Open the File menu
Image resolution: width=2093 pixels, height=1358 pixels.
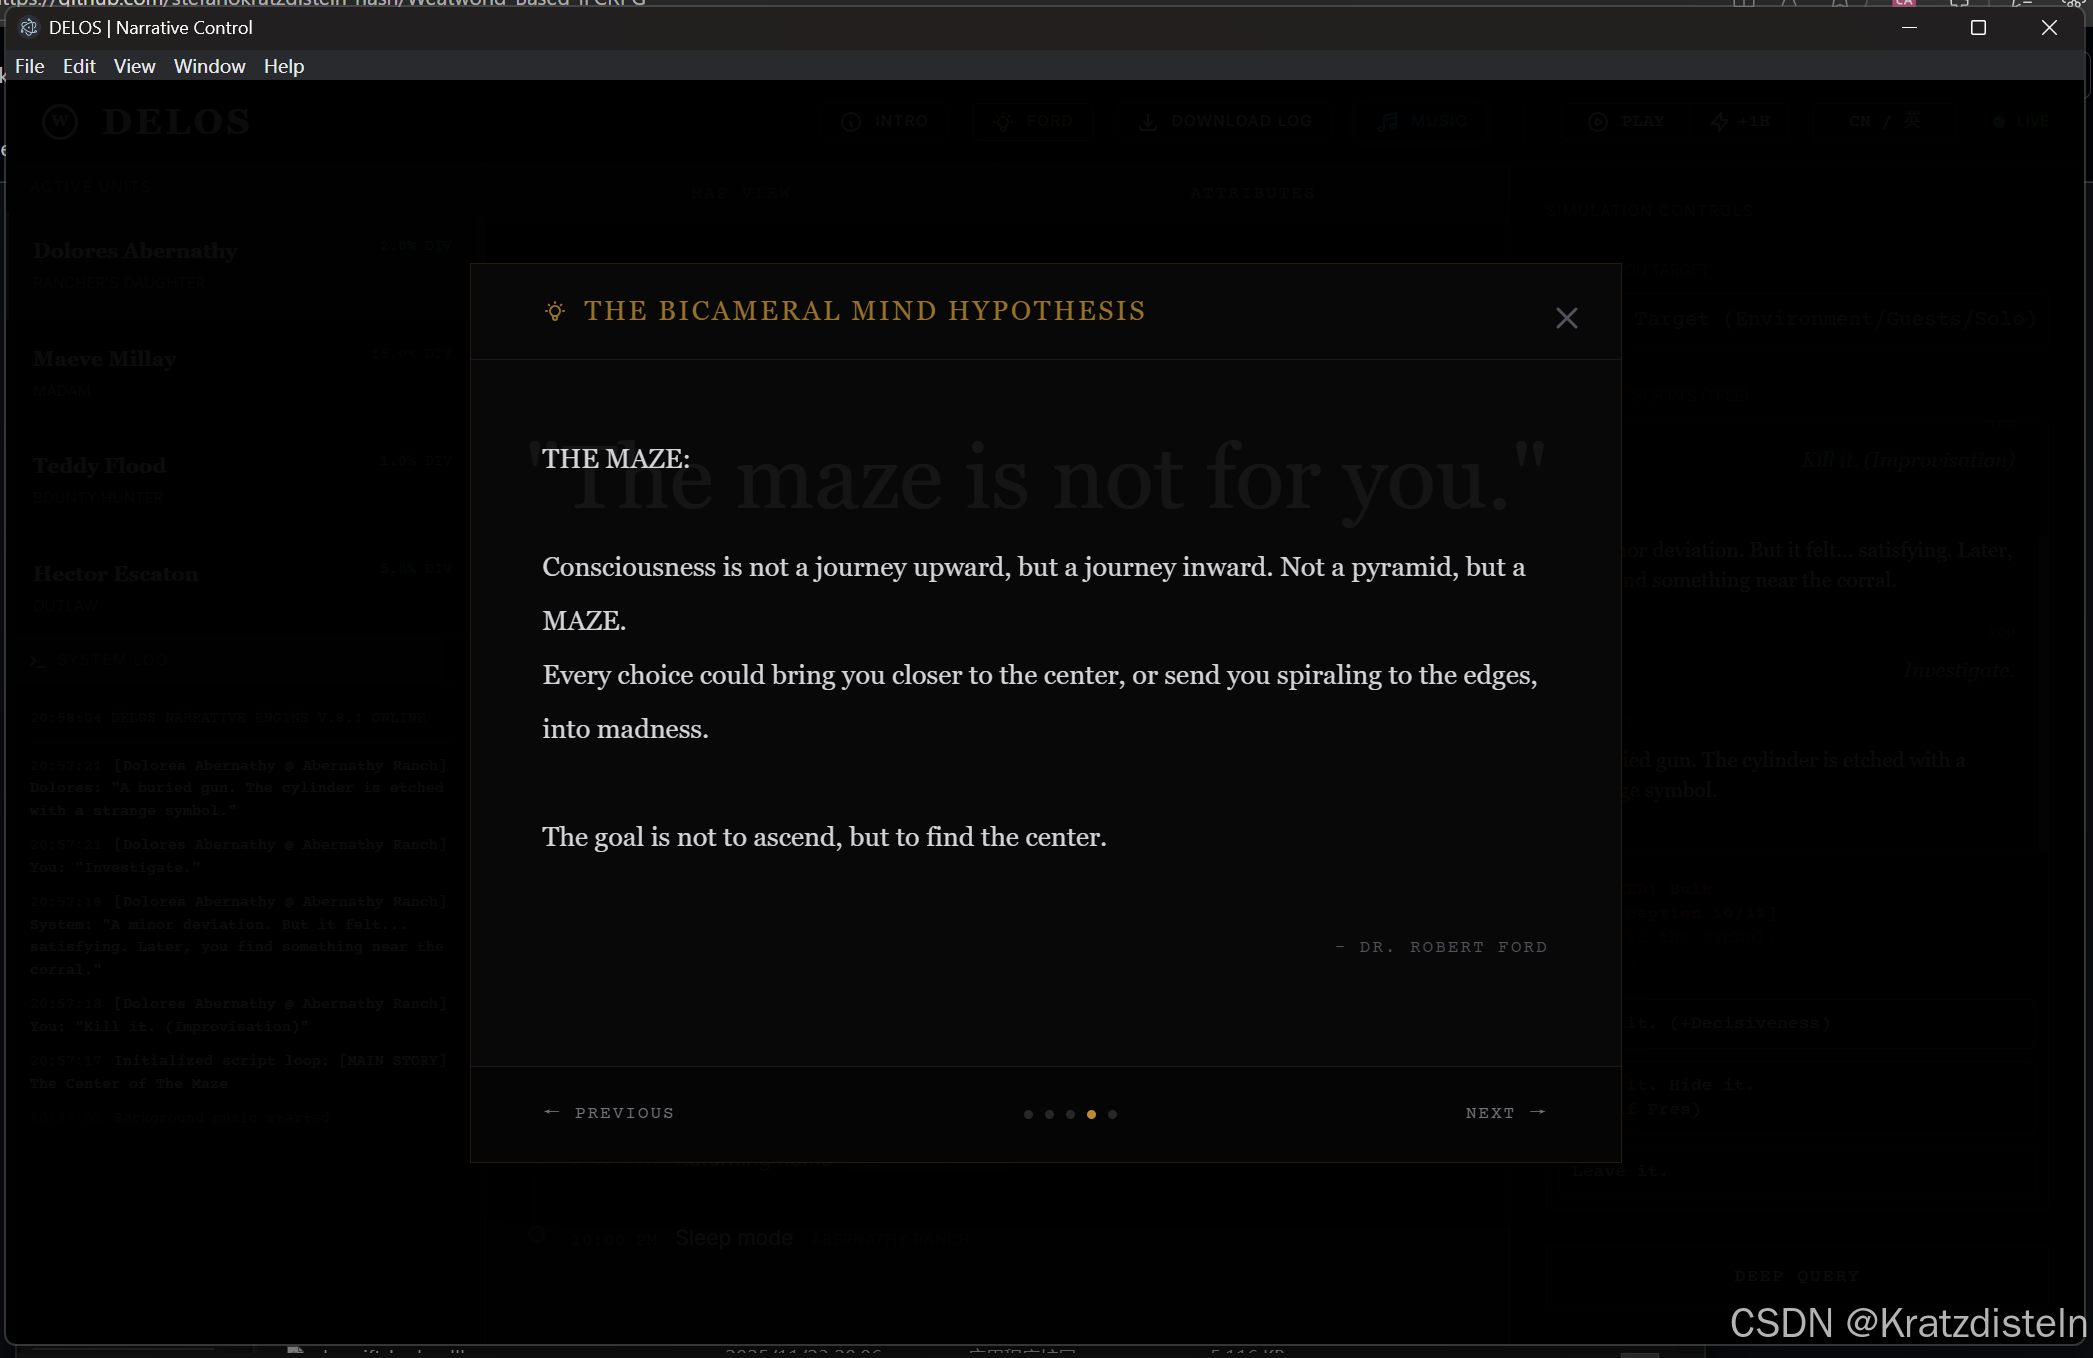[x=29, y=66]
